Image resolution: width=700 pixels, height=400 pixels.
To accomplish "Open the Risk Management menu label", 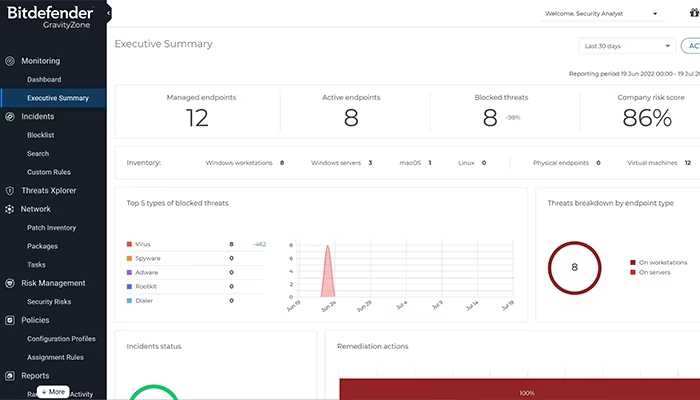I will click(53, 283).
